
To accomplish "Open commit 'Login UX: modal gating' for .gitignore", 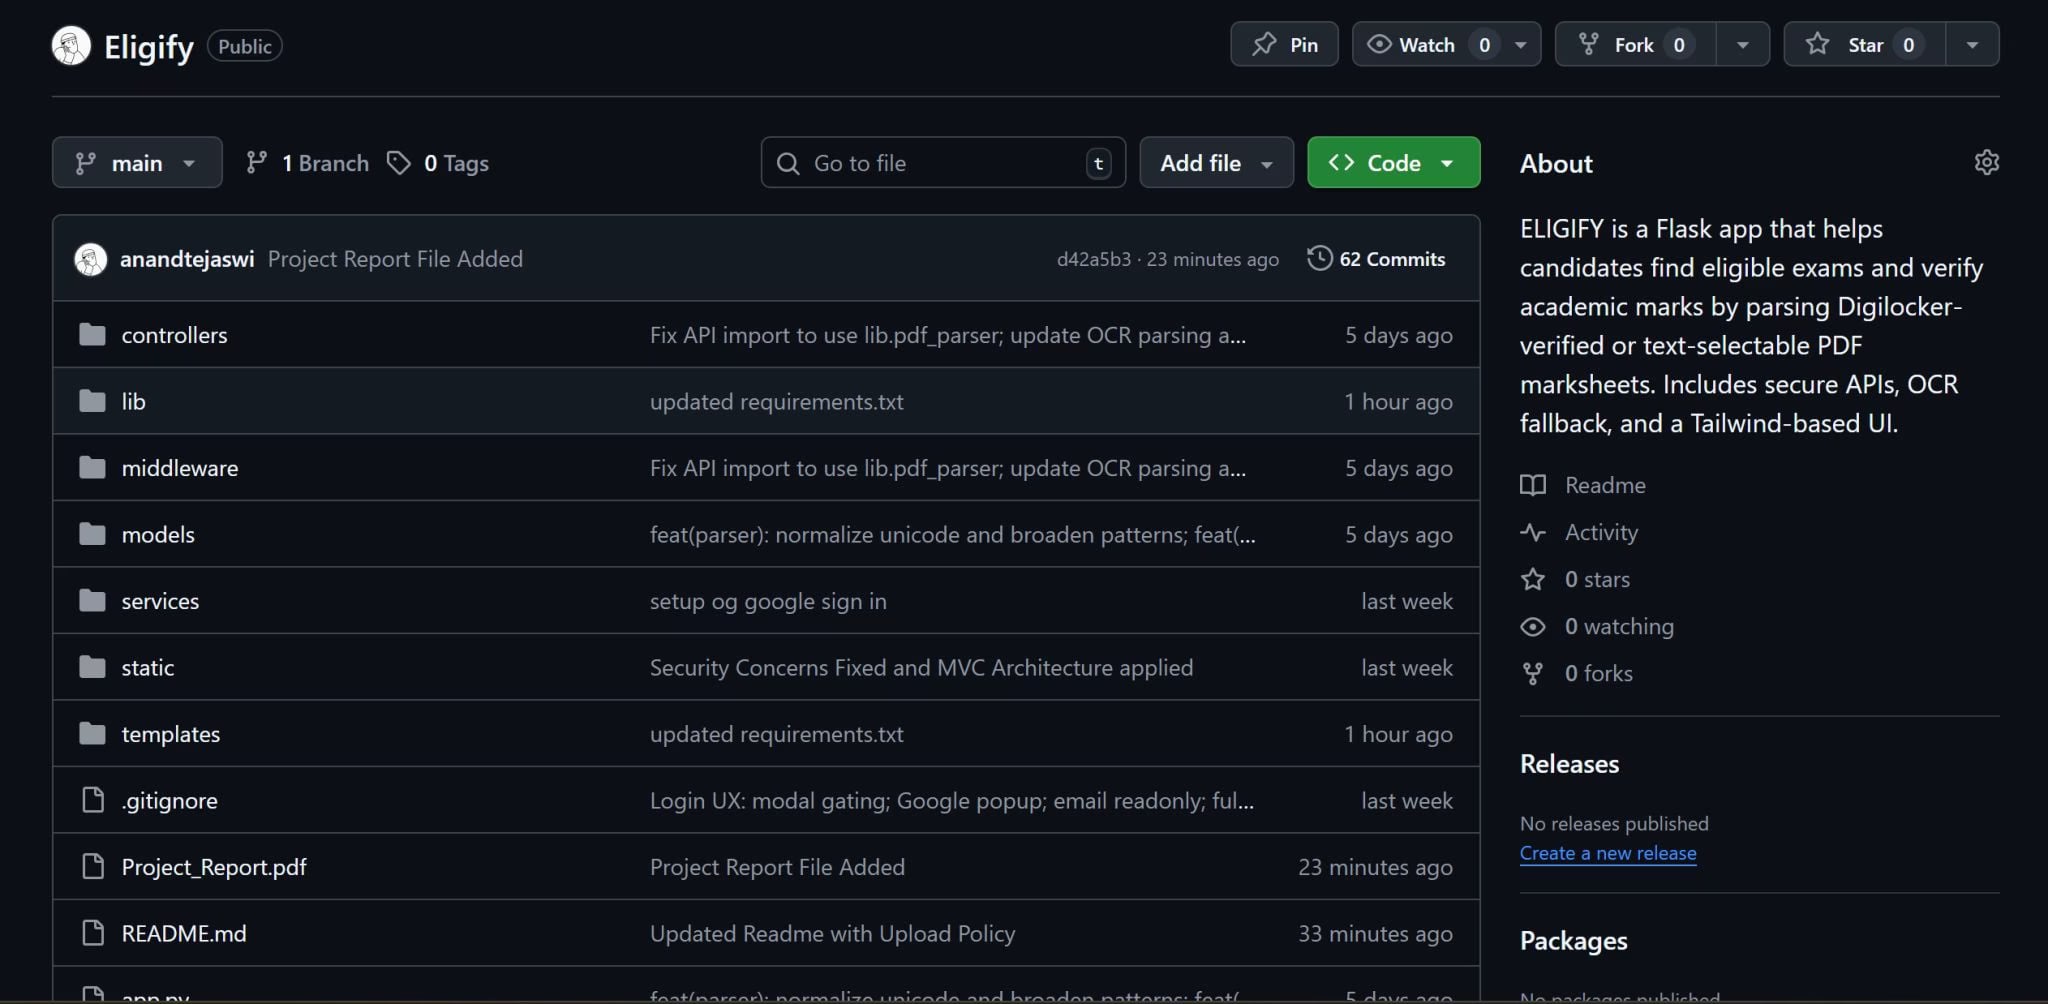I will pos(951,801).
